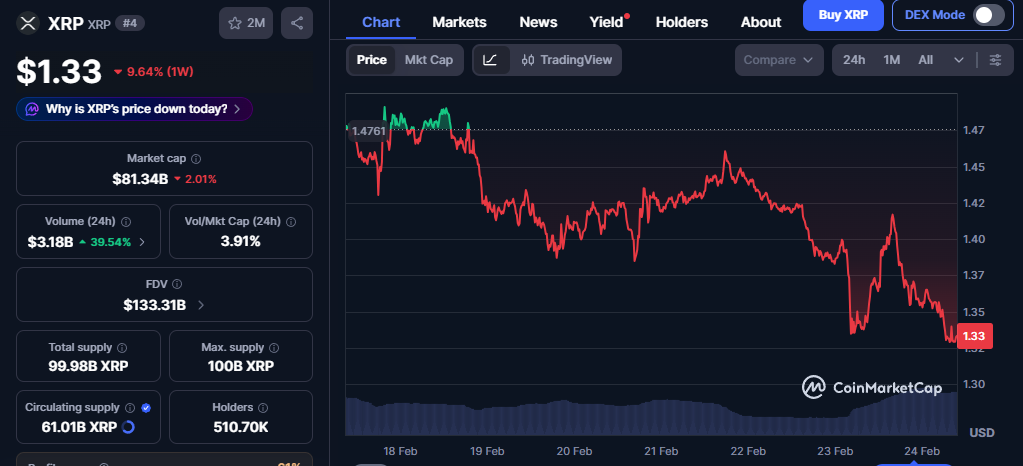
Task: Expand Volume (24h) details arrow
Action: pos(141,242)
